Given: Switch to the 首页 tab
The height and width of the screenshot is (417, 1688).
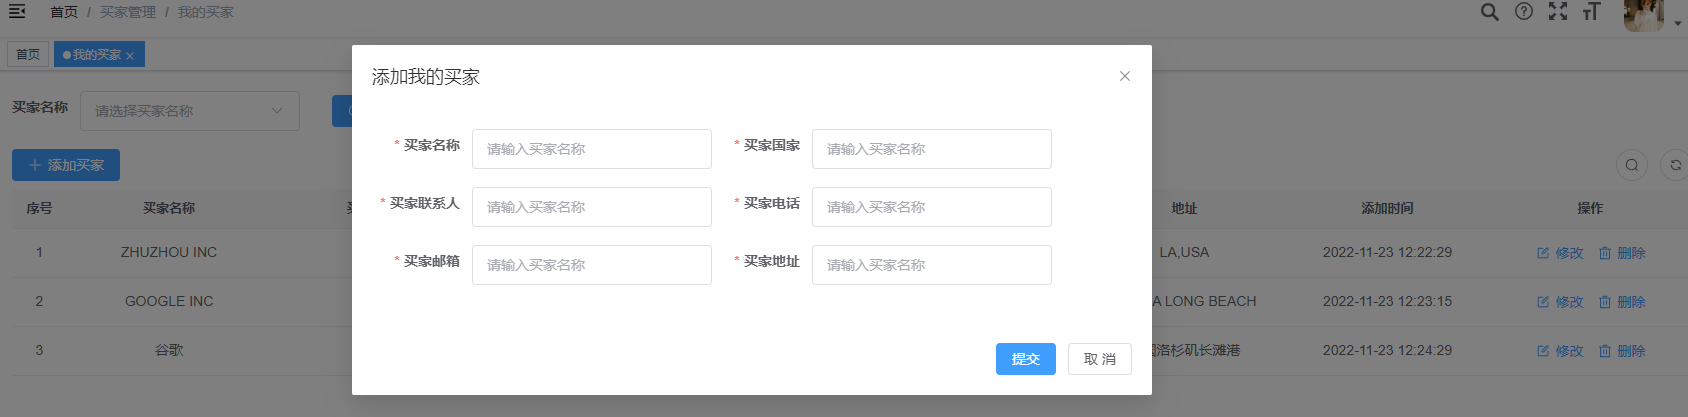Looking at the screenshot, I should point(28,54).
